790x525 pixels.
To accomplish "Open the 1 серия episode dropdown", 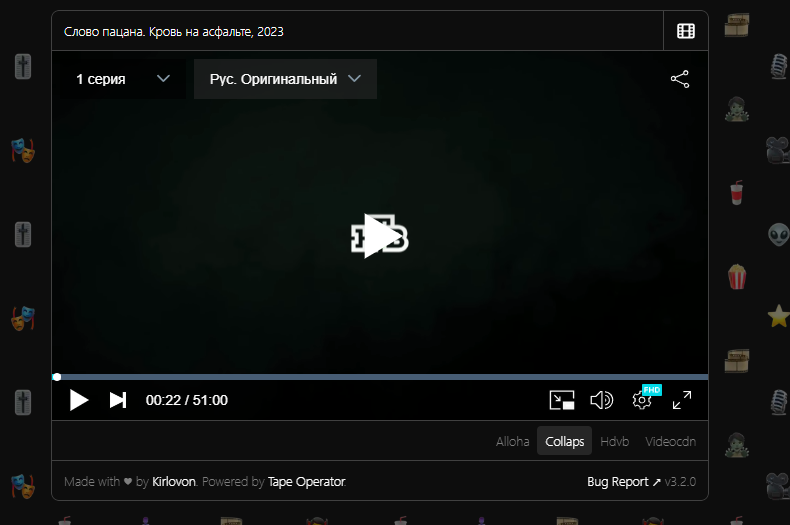I will pos(123,79).
